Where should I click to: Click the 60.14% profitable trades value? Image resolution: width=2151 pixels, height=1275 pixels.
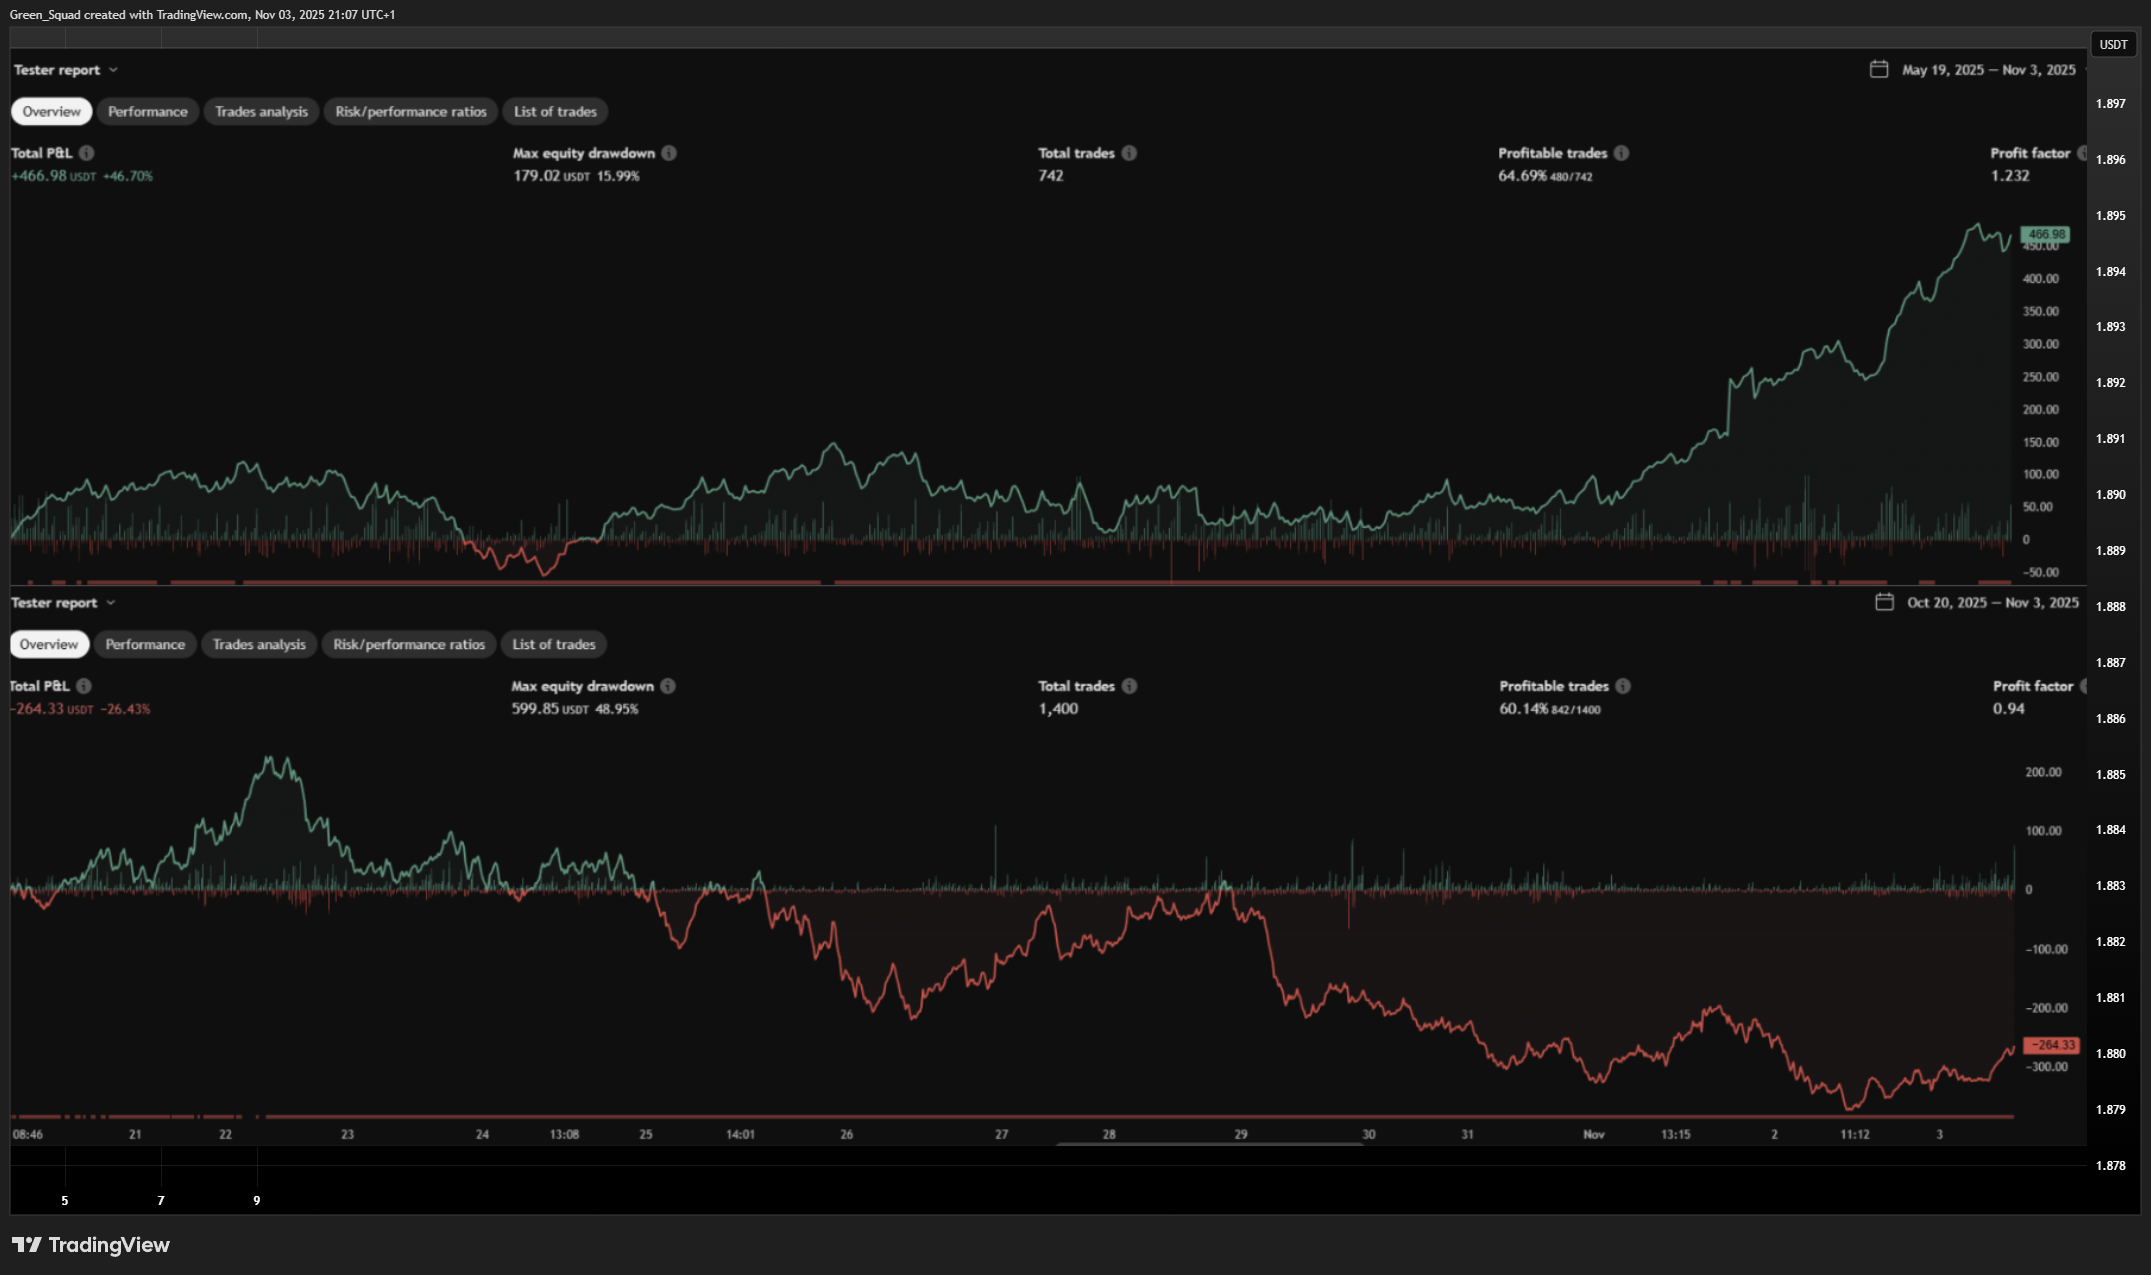(x=1524, y=709)
